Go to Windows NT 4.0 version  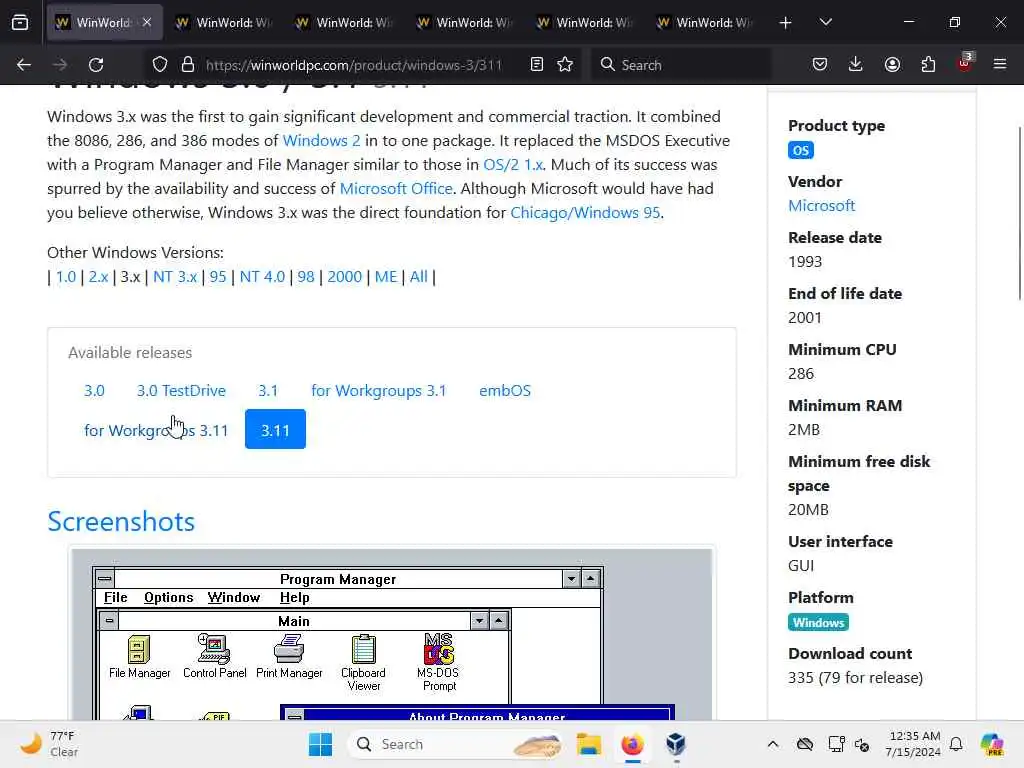click(262, 277)
